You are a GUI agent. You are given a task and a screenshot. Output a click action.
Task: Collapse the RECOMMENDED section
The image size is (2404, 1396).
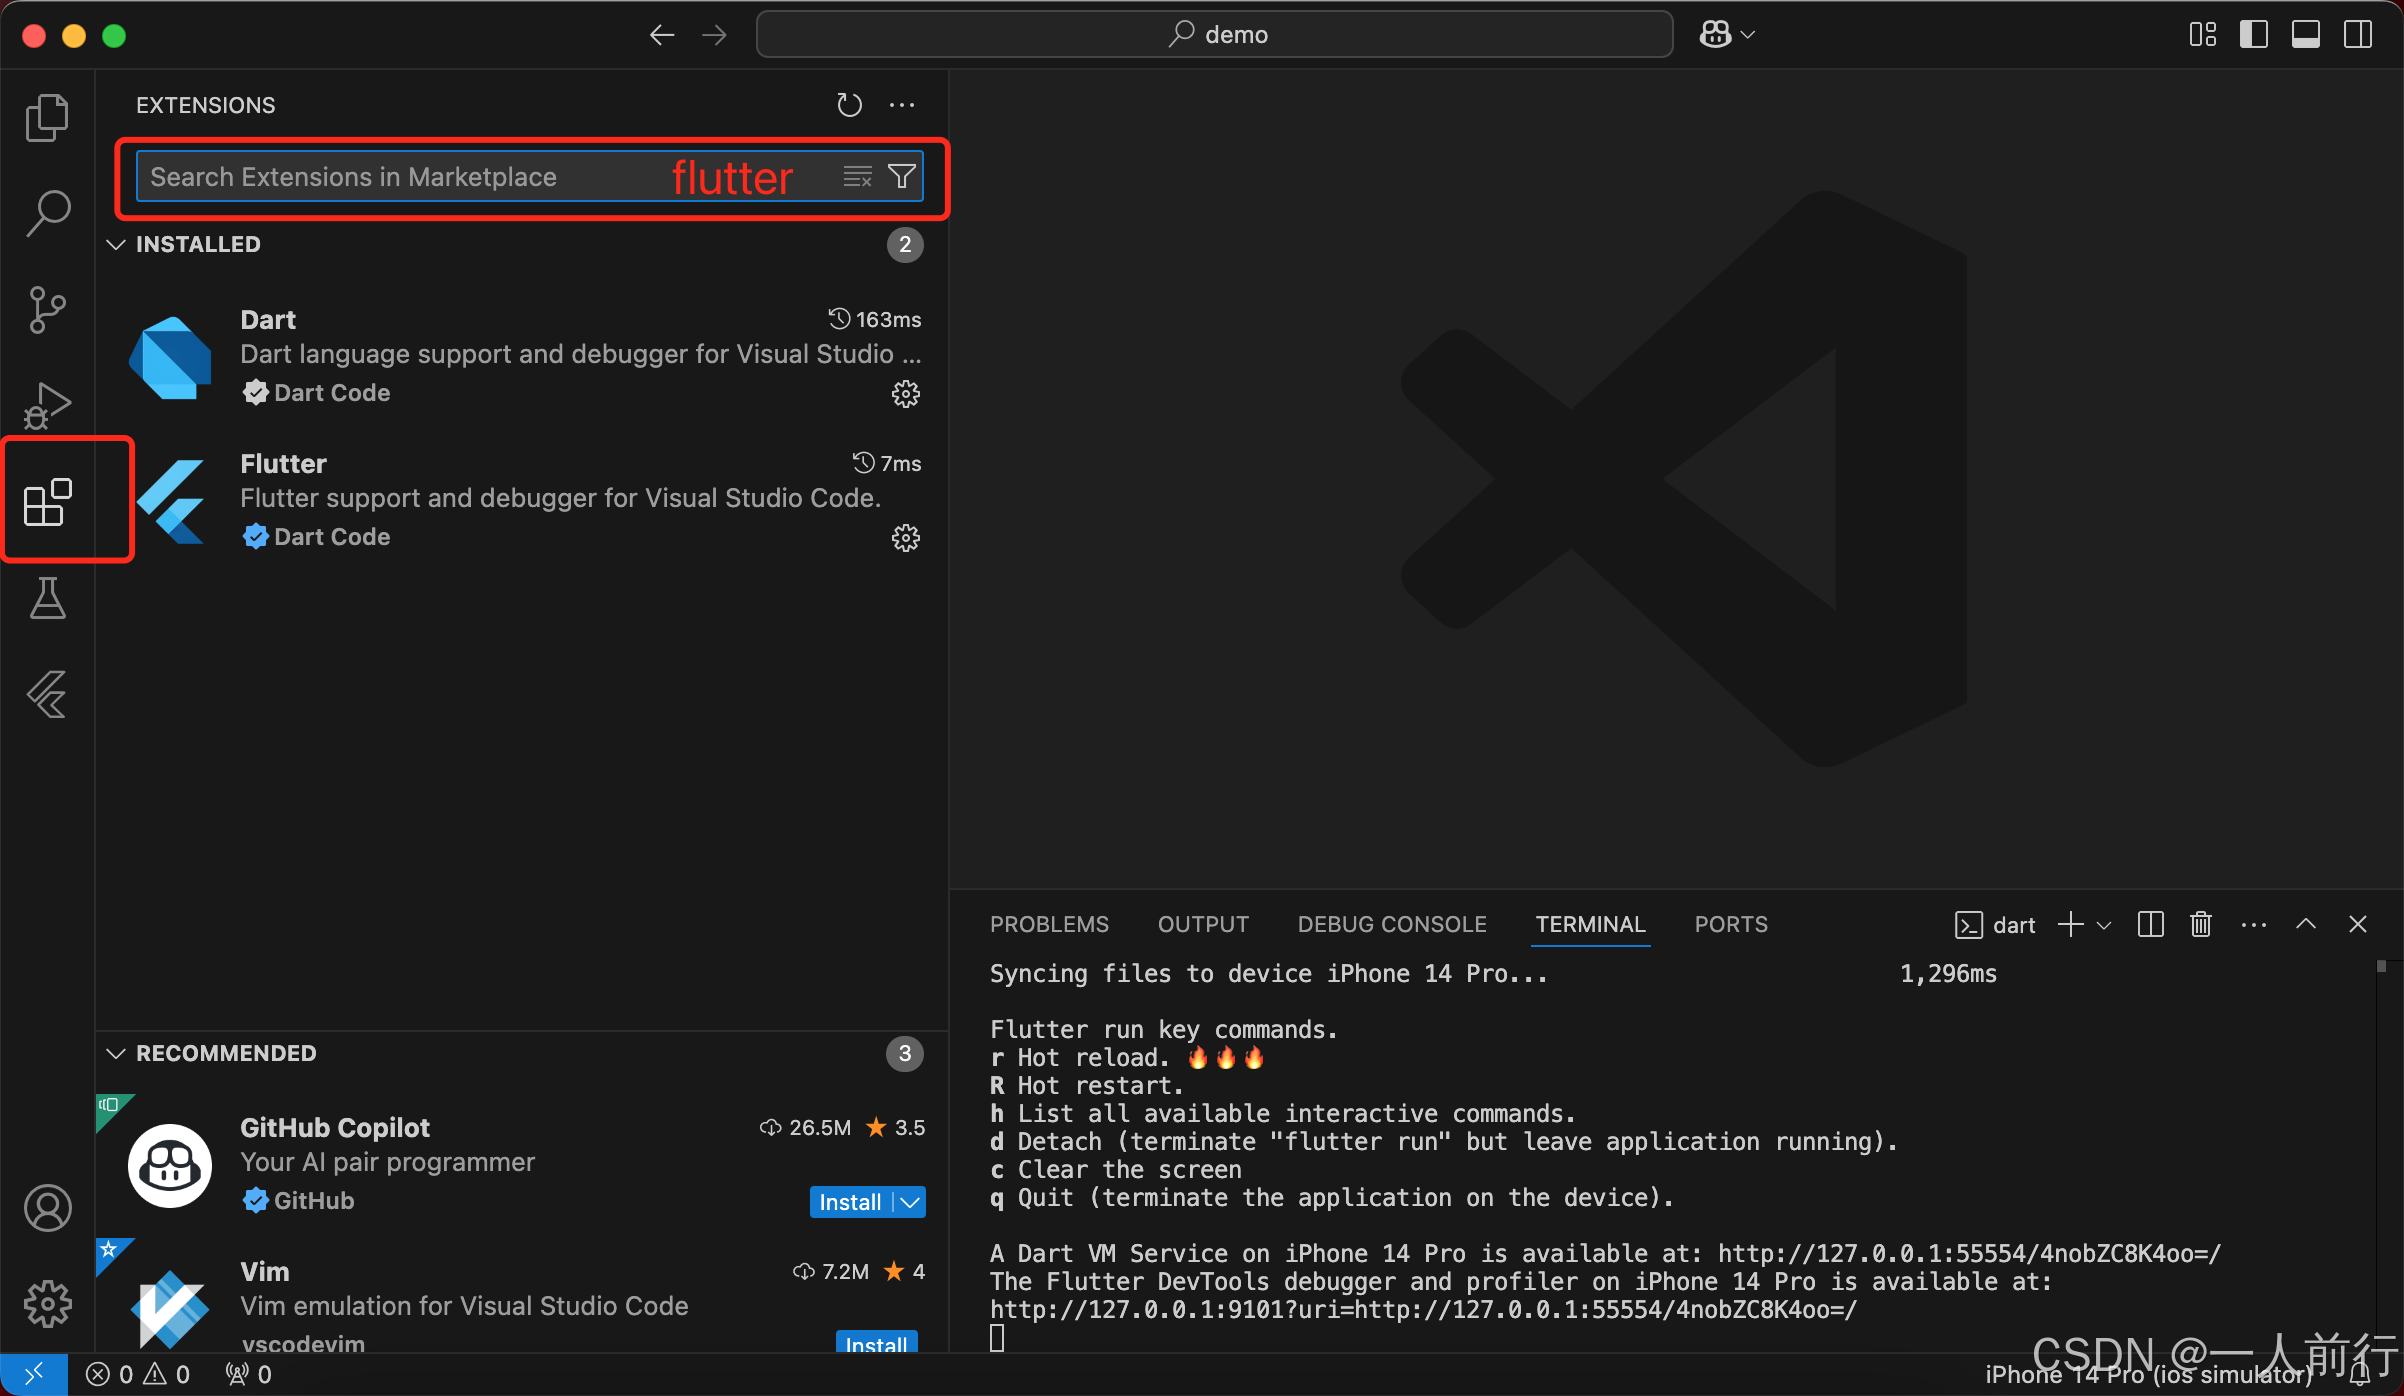pos(116,1053)
